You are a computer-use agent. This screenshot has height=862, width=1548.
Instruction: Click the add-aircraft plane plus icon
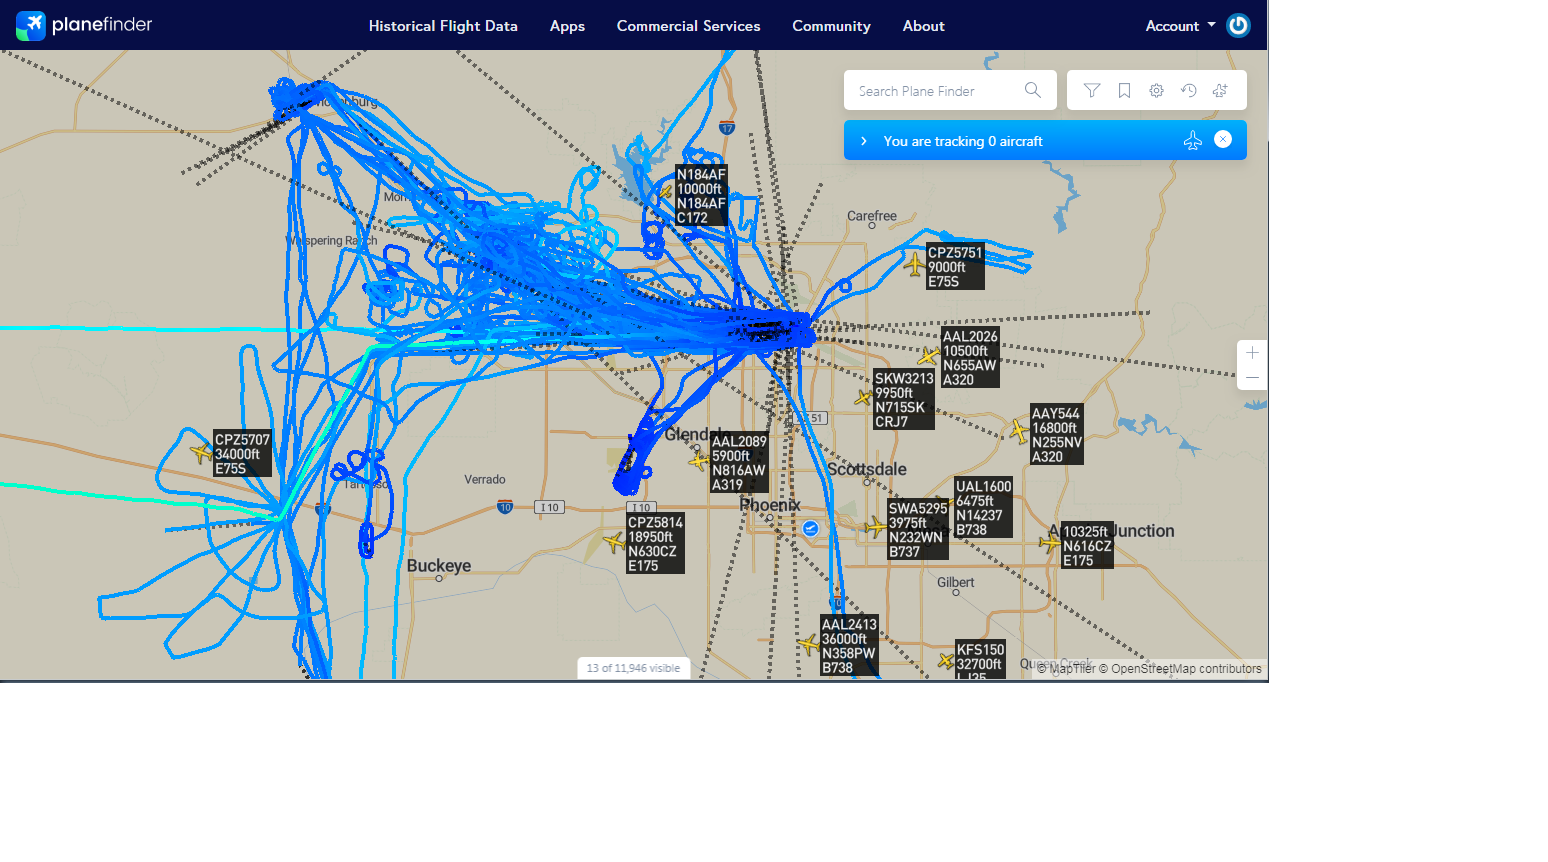pyautogui.click(x=1220, y=90)
